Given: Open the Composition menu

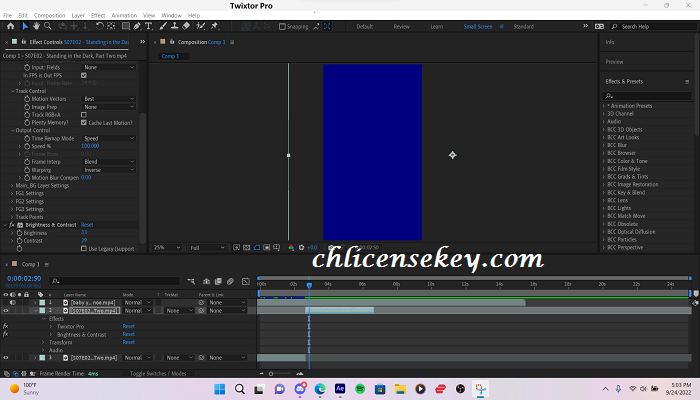Looking at the screenshot, I should 49,15.
